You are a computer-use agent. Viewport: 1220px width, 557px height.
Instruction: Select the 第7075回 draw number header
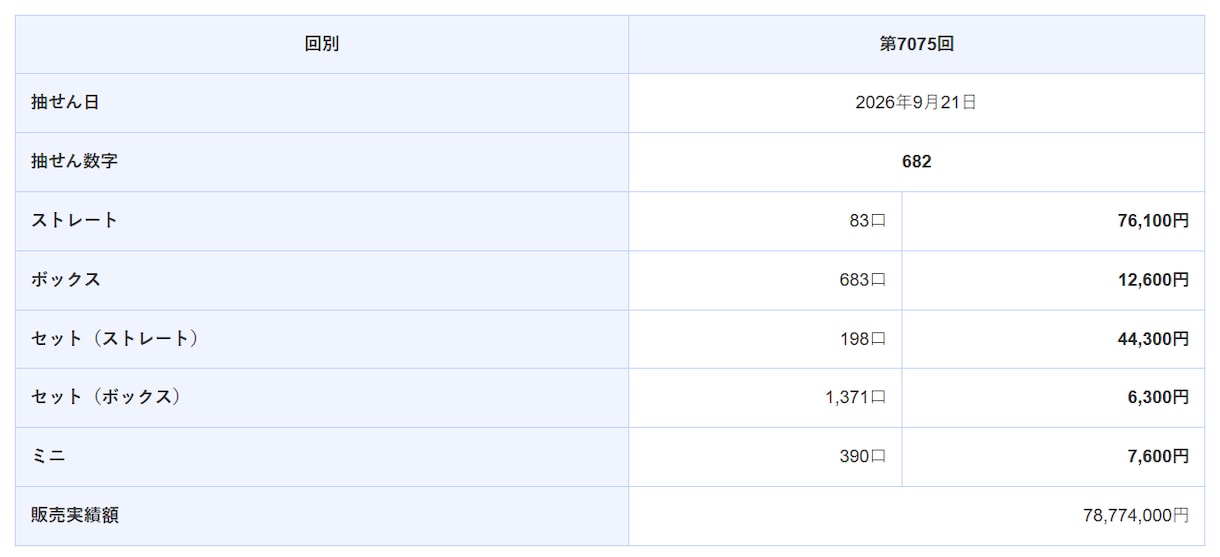coord(916,45)
